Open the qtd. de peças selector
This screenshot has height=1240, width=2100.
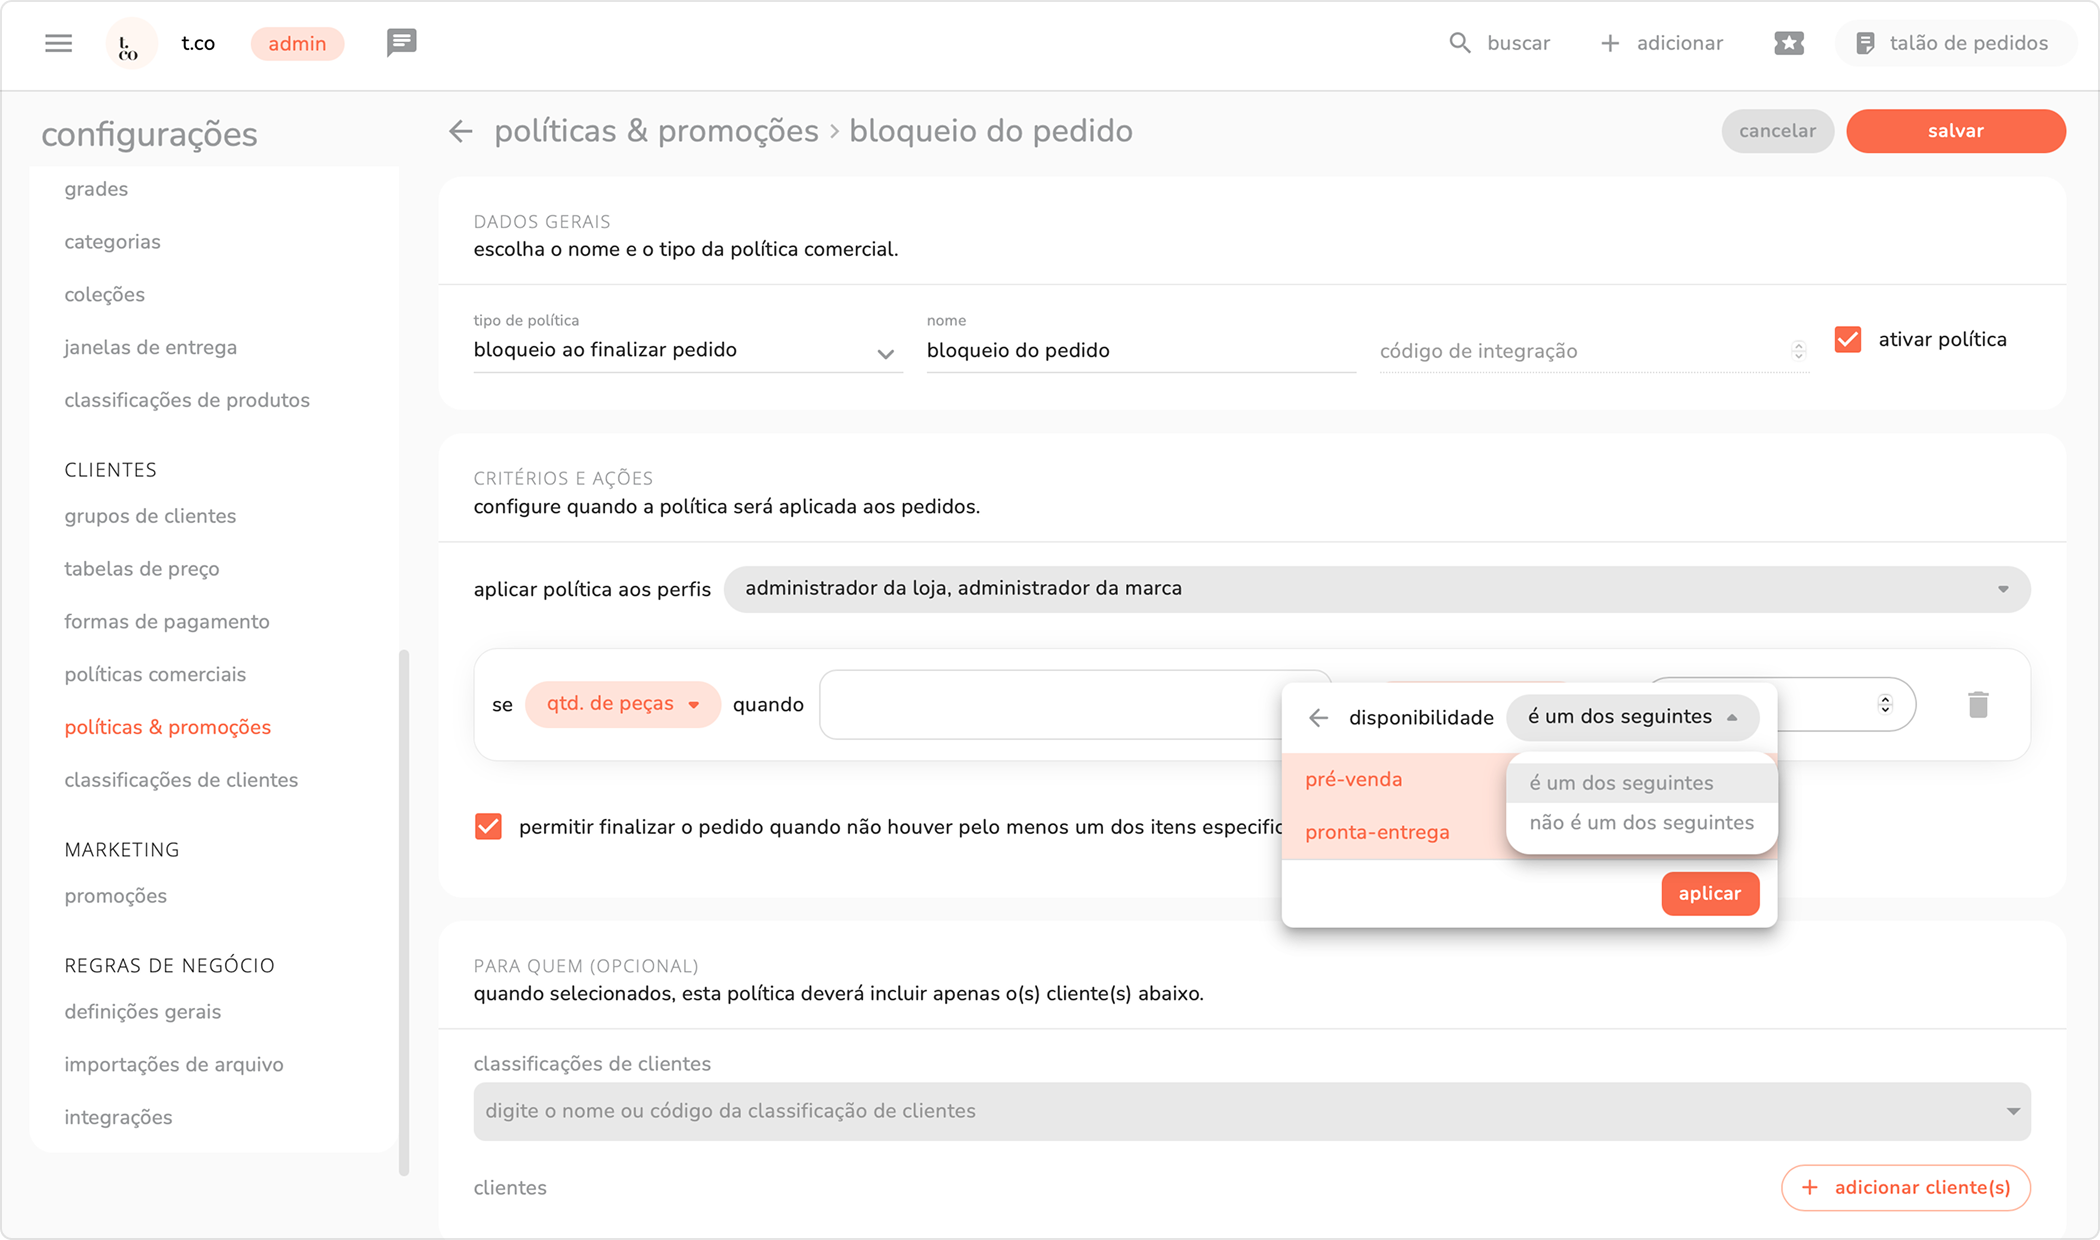(622, 704)
